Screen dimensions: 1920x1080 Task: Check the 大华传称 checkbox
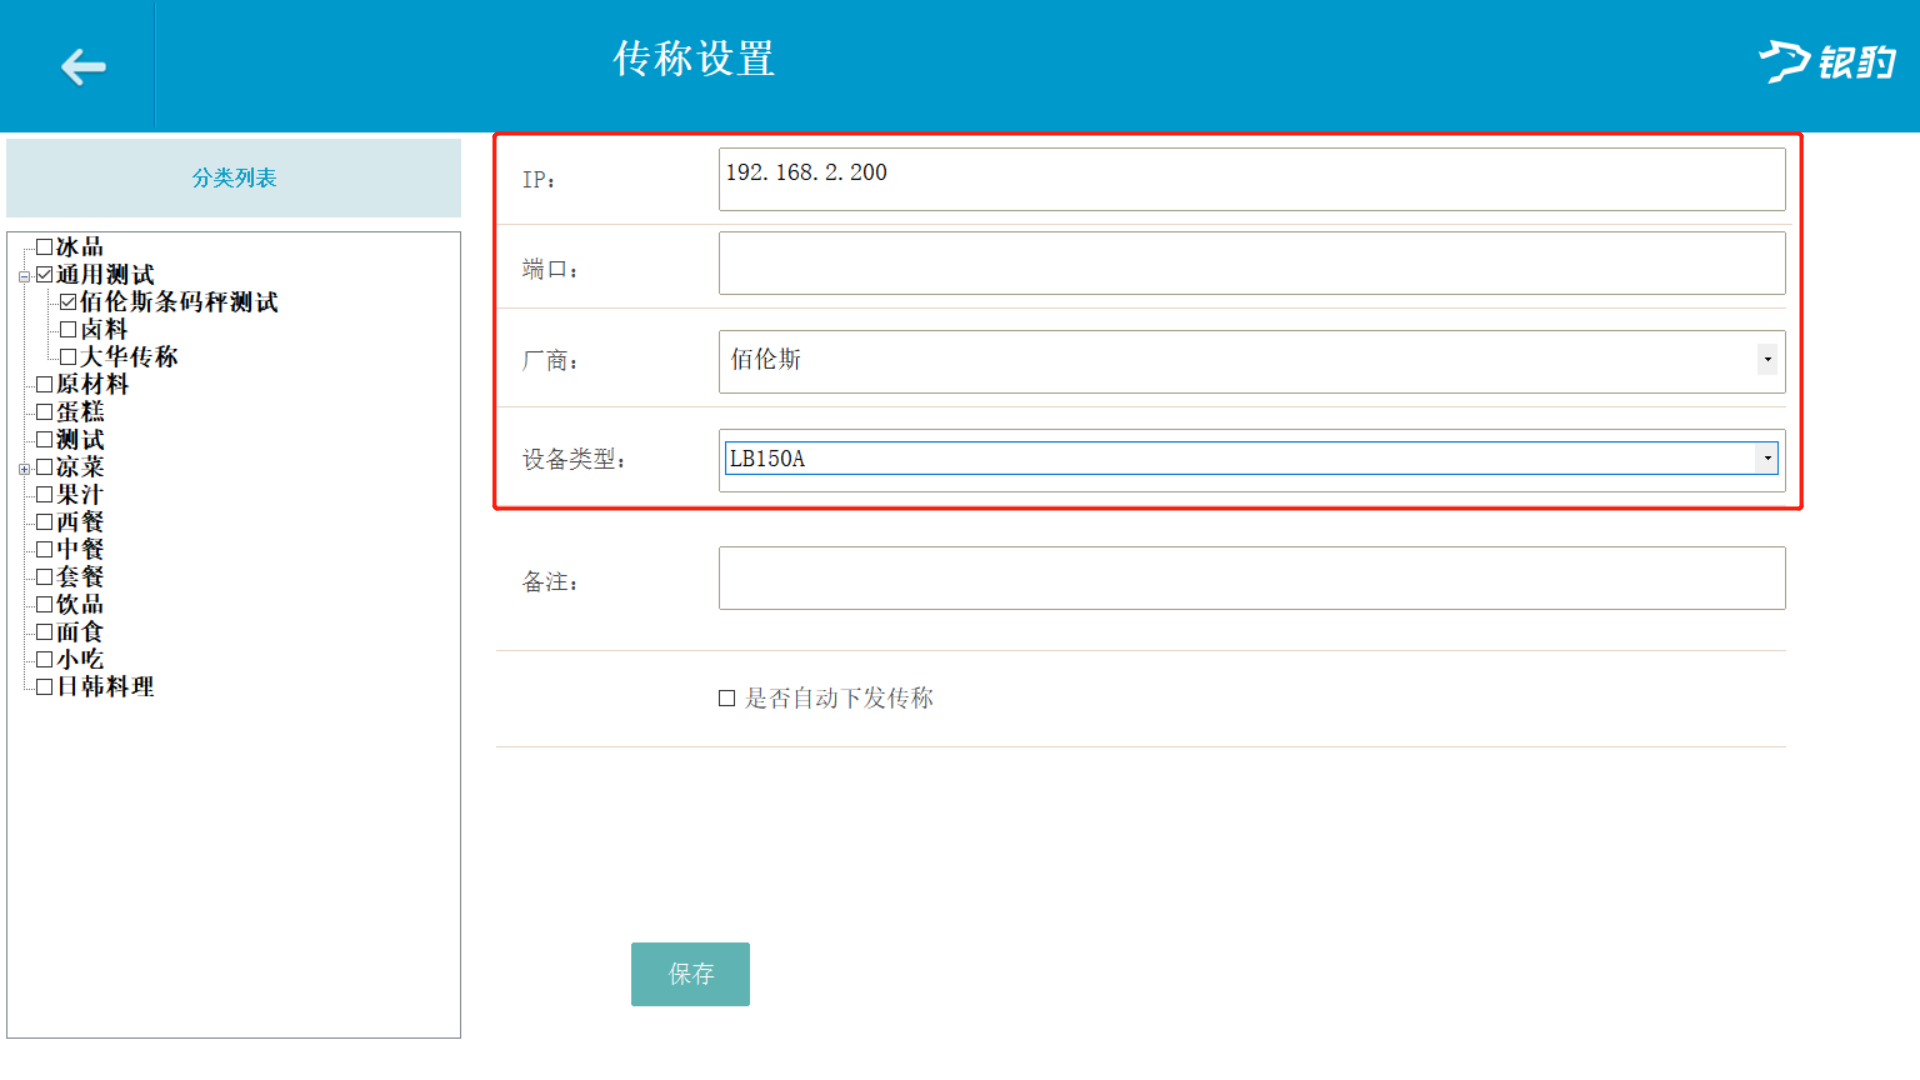tap(68, 357)
